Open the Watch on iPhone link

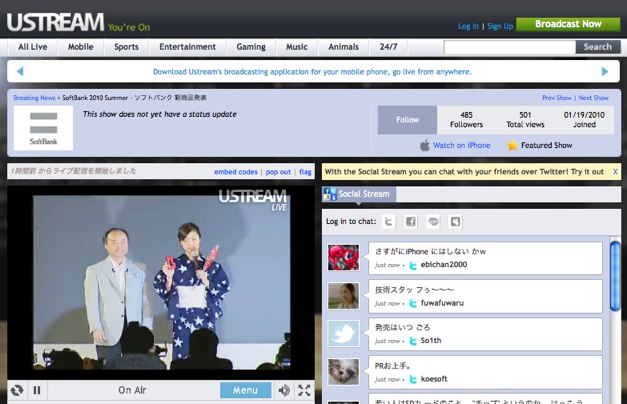461,145
